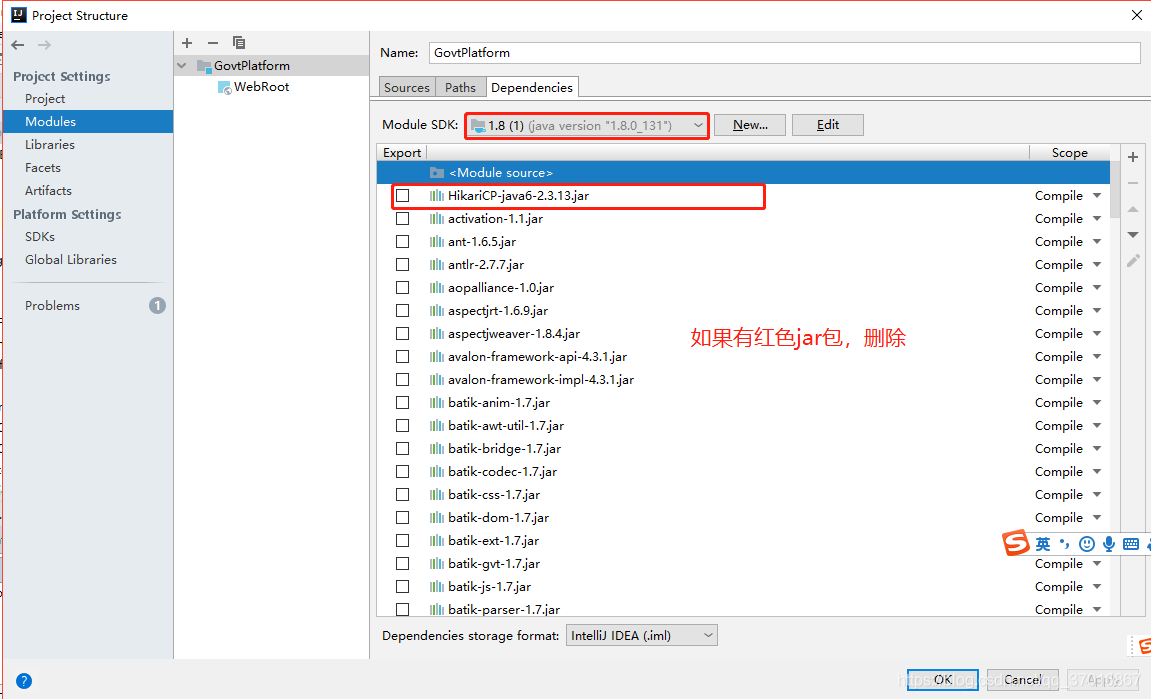Open Facets in sidebar
Screen dimensions: 1151x699
43,167
